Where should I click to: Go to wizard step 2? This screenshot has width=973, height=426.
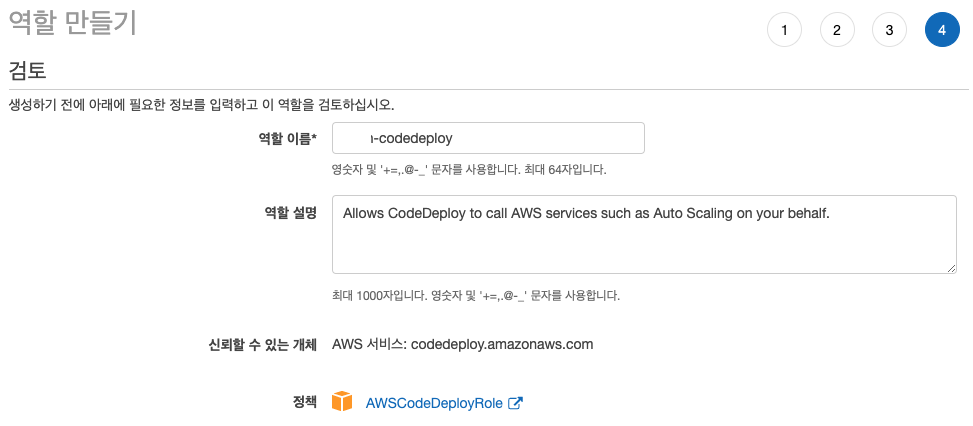pos(836,30)
